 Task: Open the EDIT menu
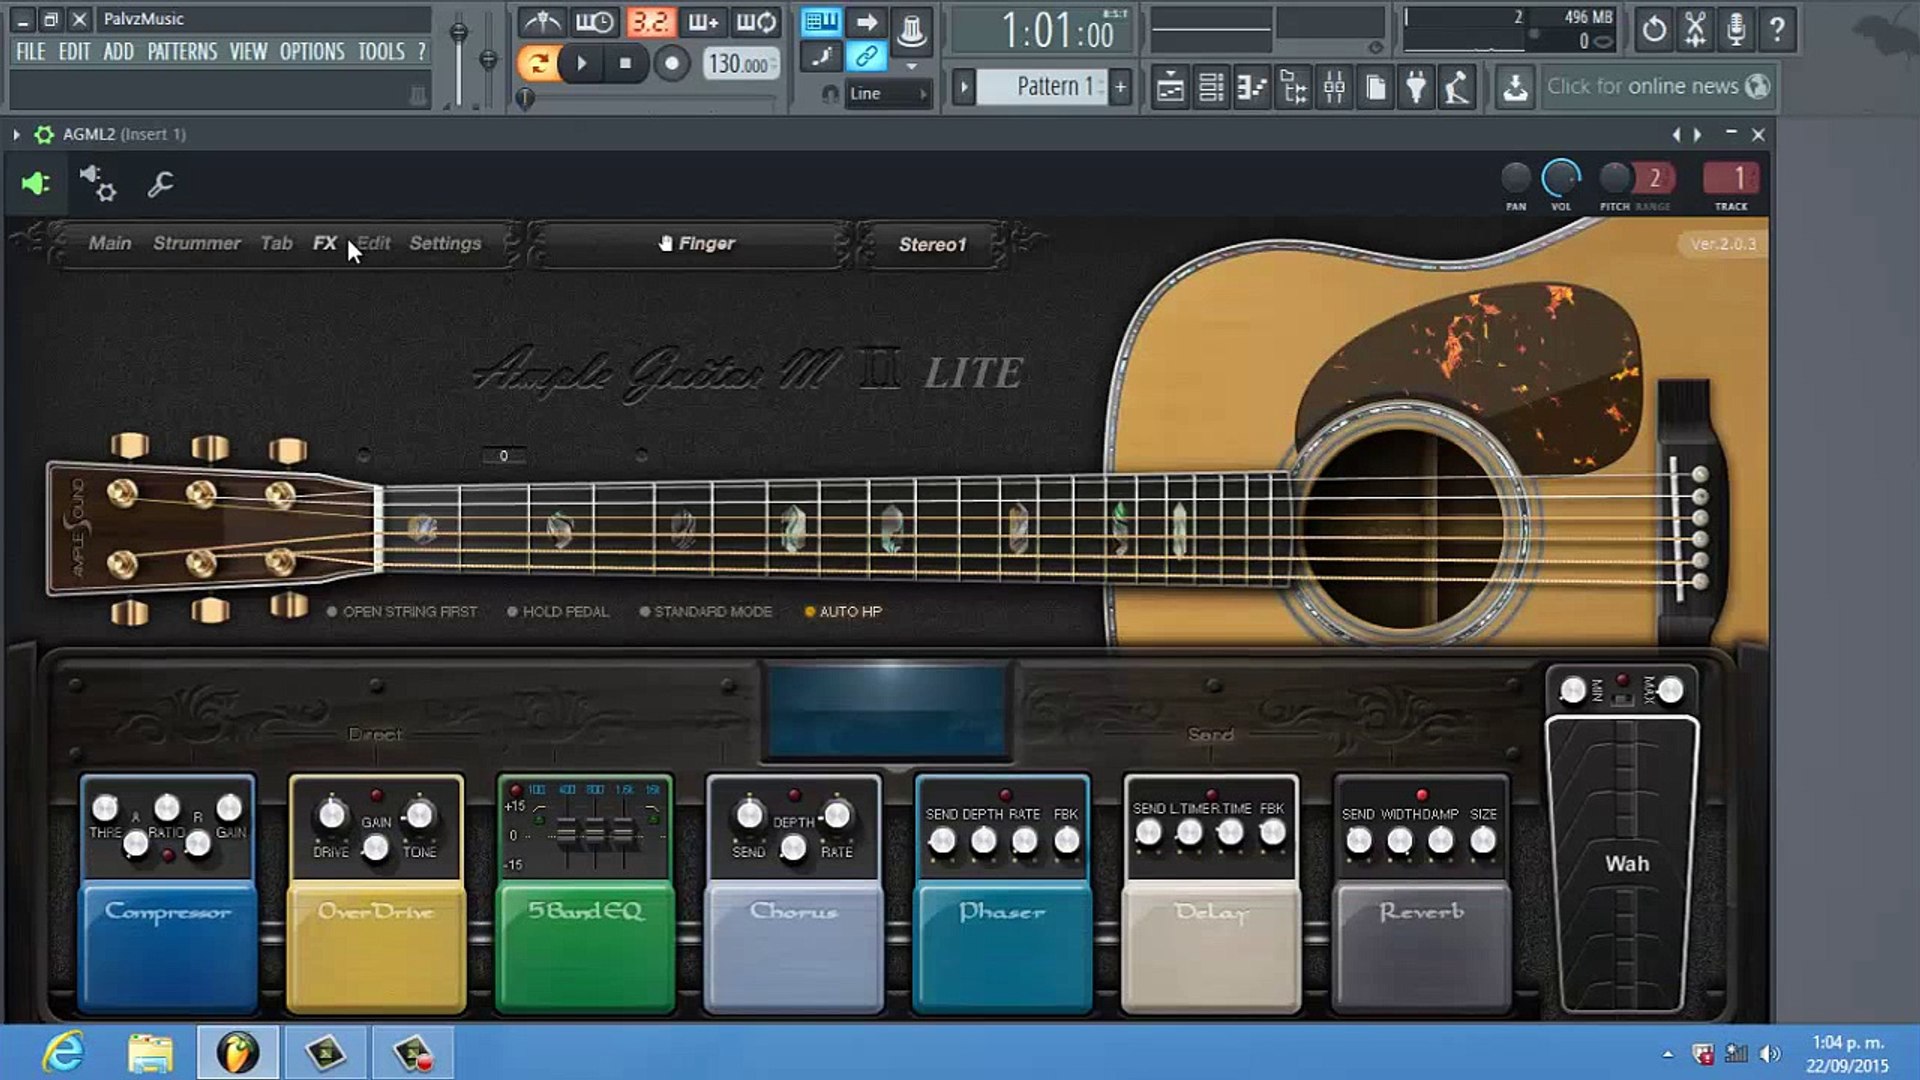point(74,52)
